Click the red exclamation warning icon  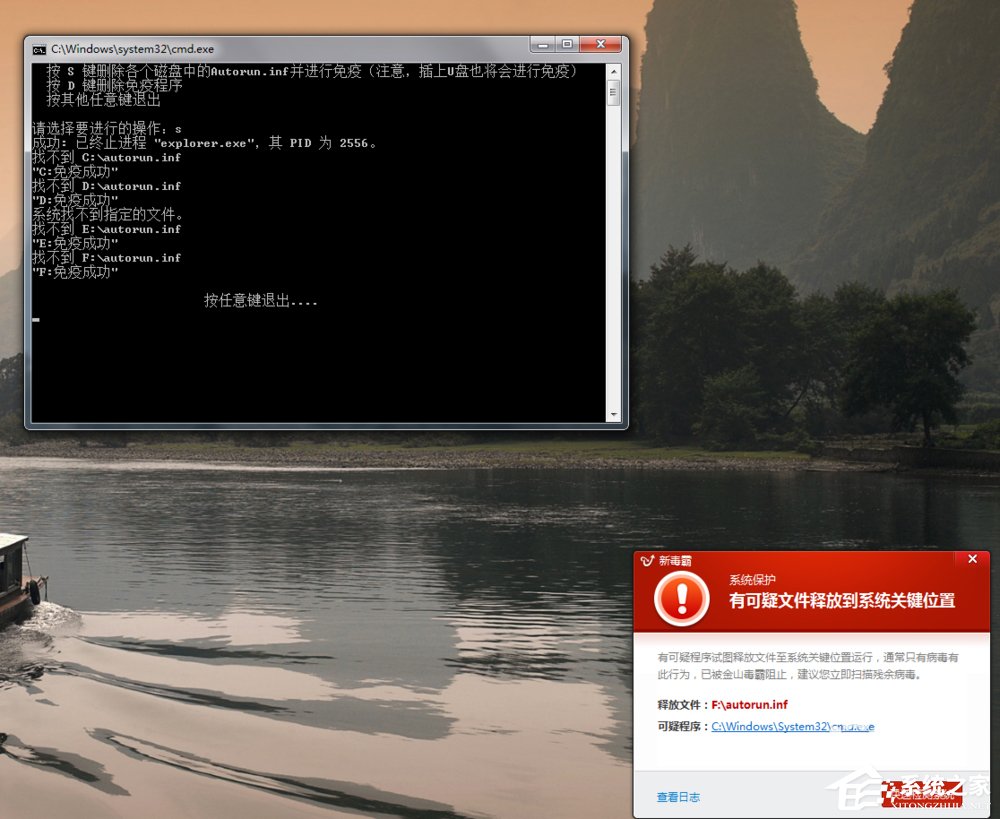coord(682,599)
